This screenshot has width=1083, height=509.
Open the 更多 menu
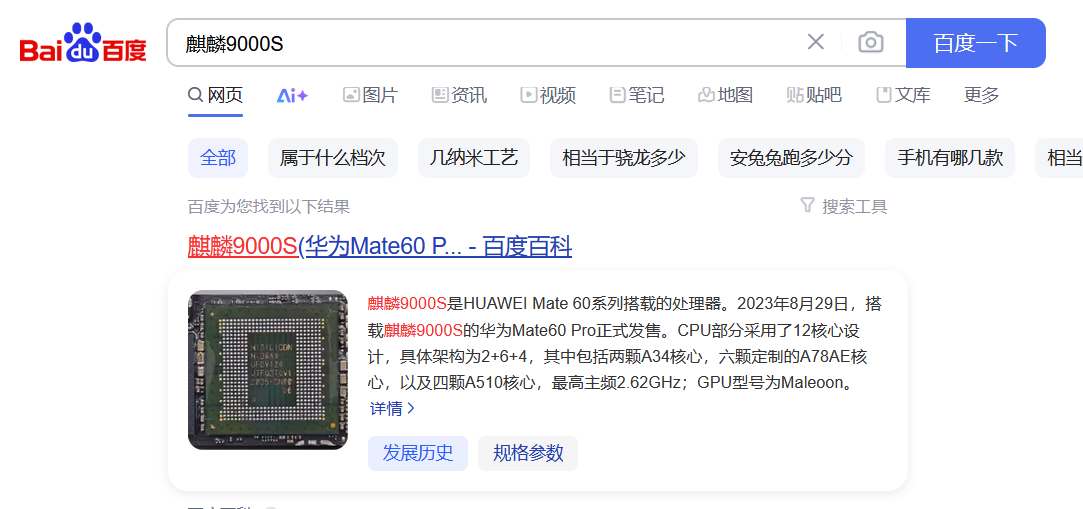[x=981, y=95]
